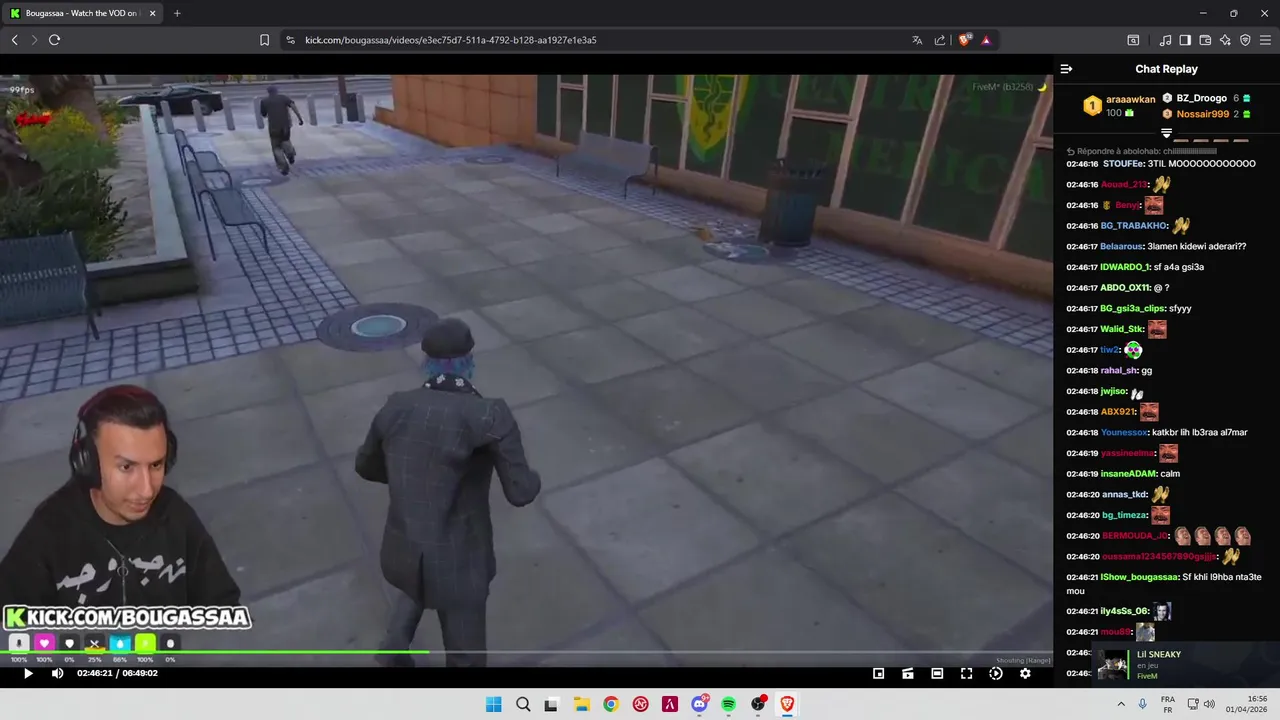
Task: Go back to previous page
Action: click(x=15, y=40)
